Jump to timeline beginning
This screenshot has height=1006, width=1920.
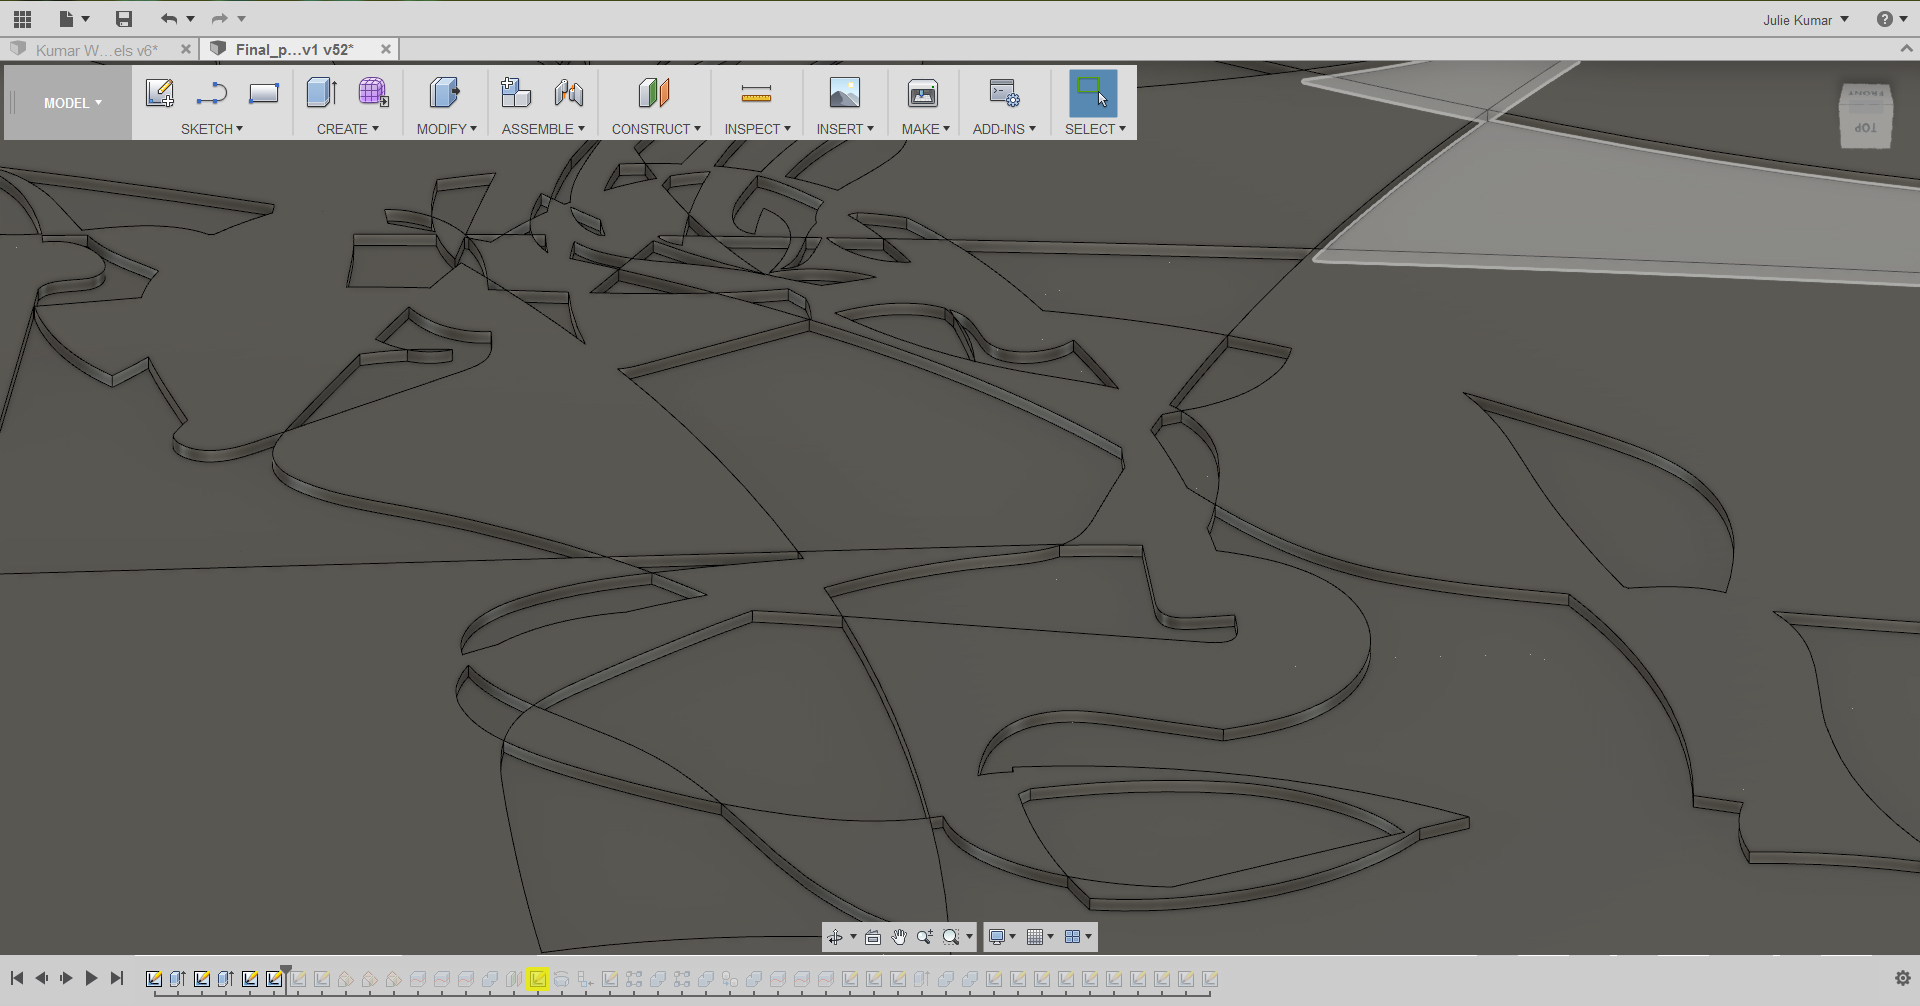click(17, 978)
